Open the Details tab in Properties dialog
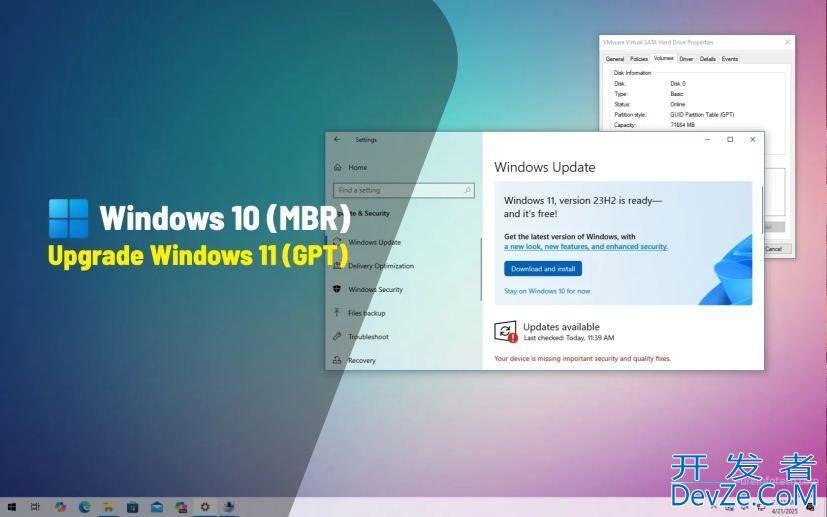The image size is (827, 517). tap(708, 59)
